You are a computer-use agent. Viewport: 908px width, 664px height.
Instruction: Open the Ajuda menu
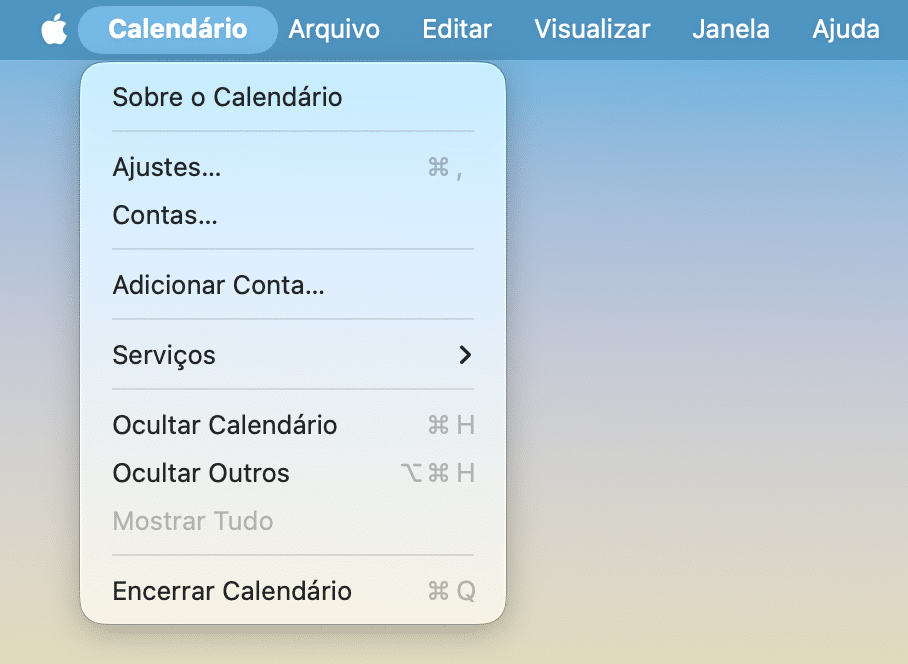point(845,29)
